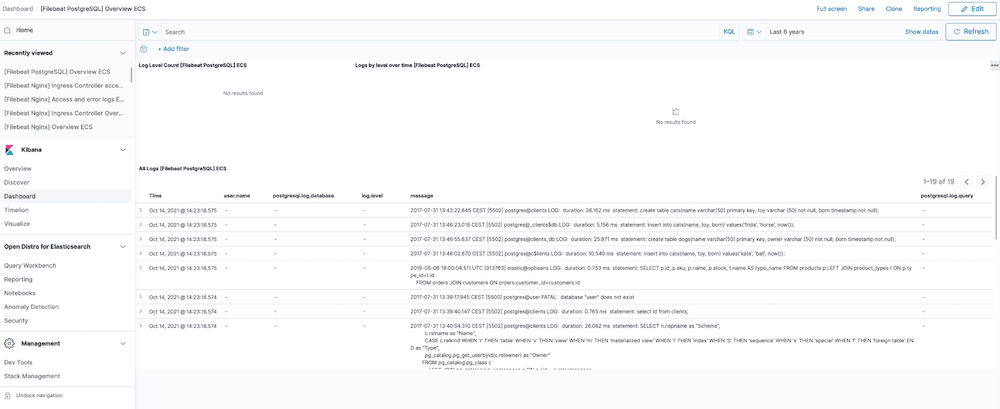Click Full screen link

[832, 9]
